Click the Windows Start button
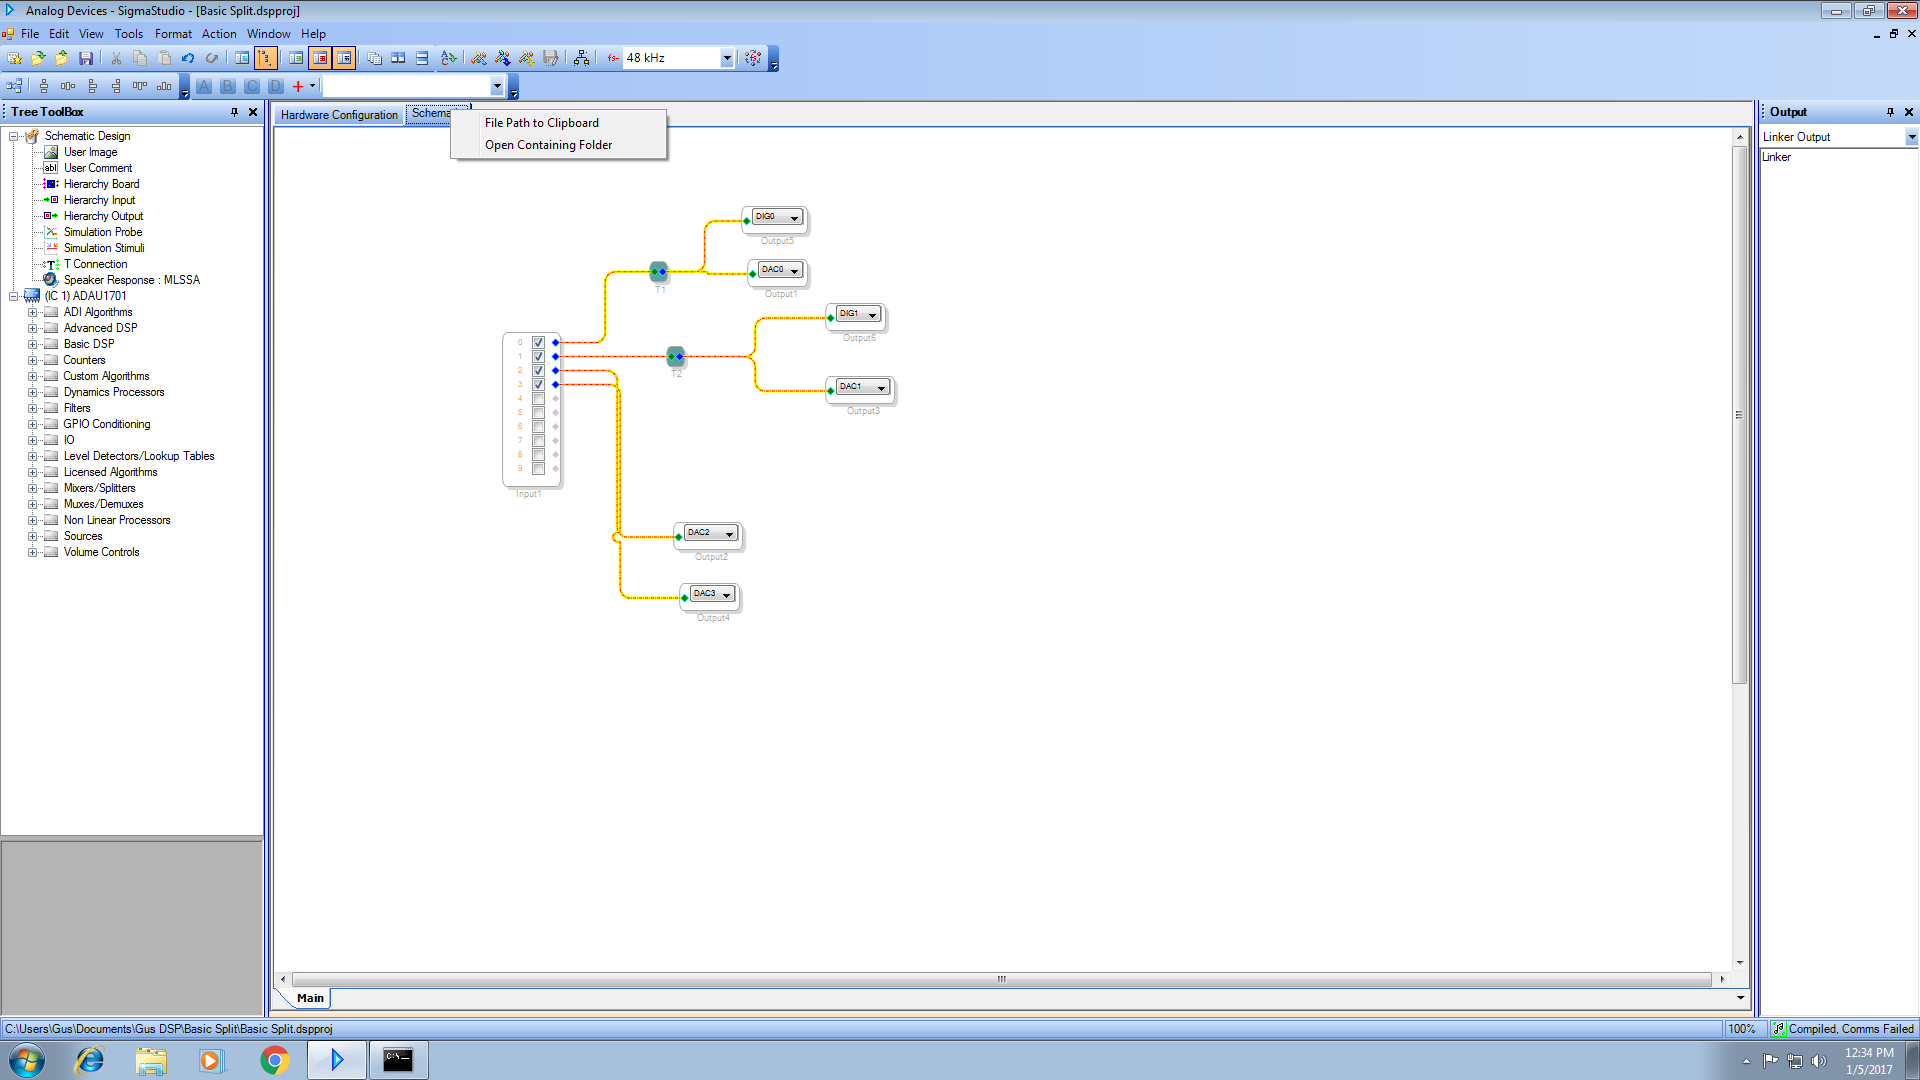Screen dimensions: 1920x1080 27,1060
